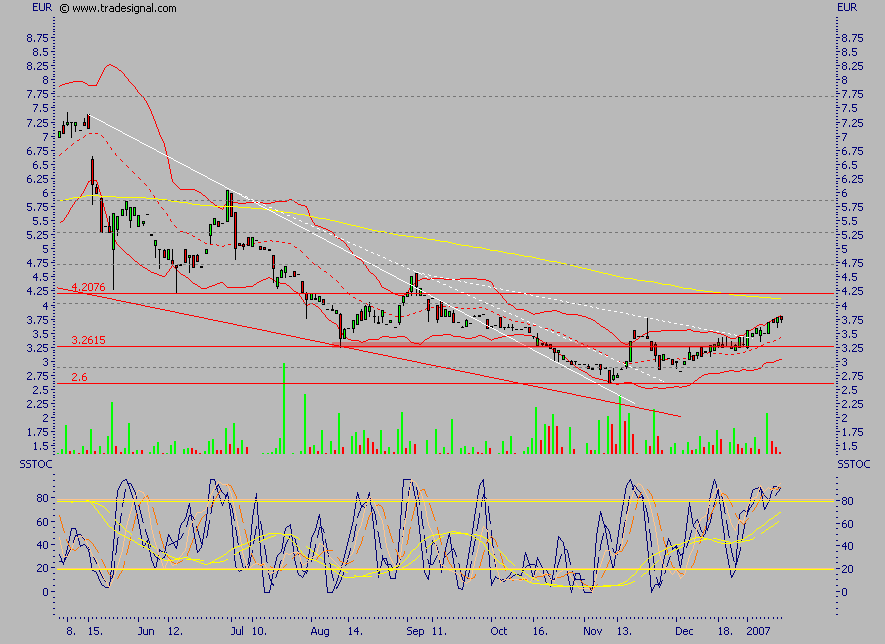The image size is (885, 644).
Task: Select the 2.6 support level label
Action: pyautogui.click(x=80, y=377)
